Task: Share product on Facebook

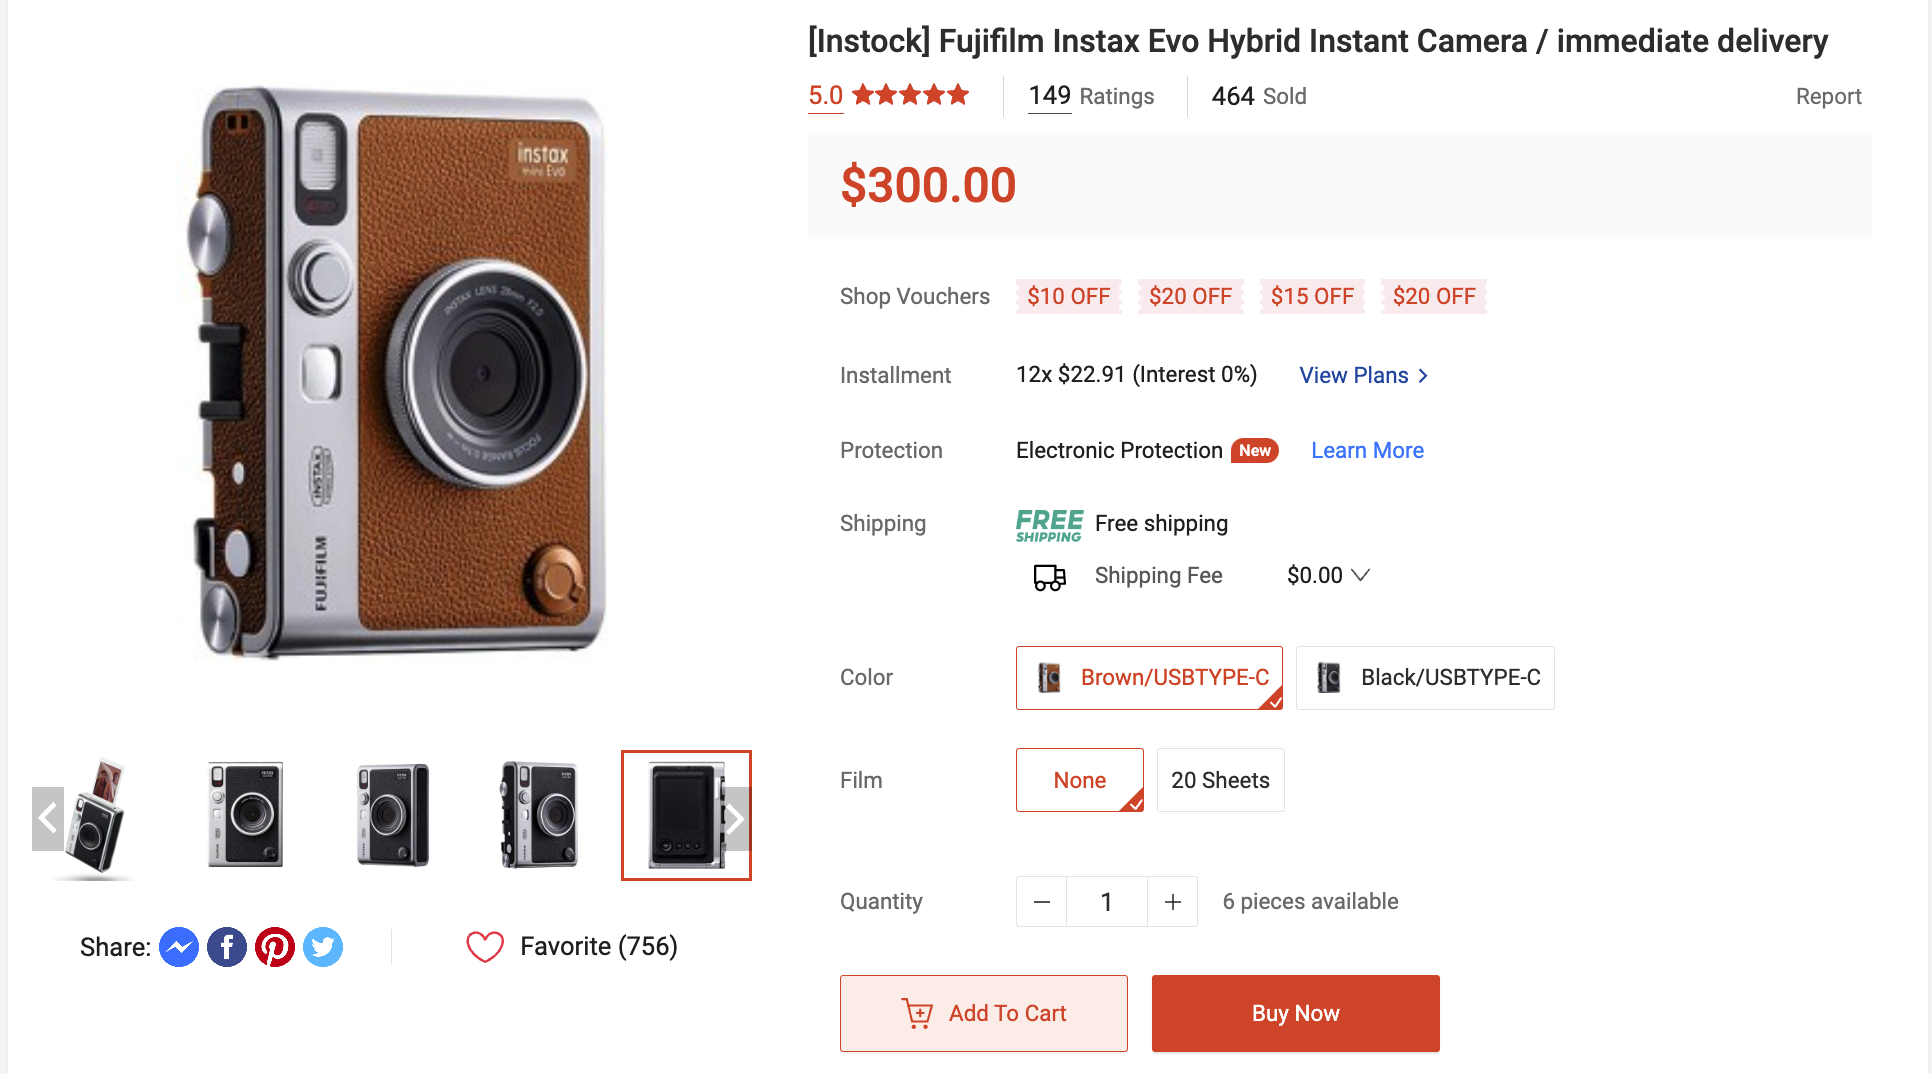Action: pyautogui.click(x=227, y=947)
